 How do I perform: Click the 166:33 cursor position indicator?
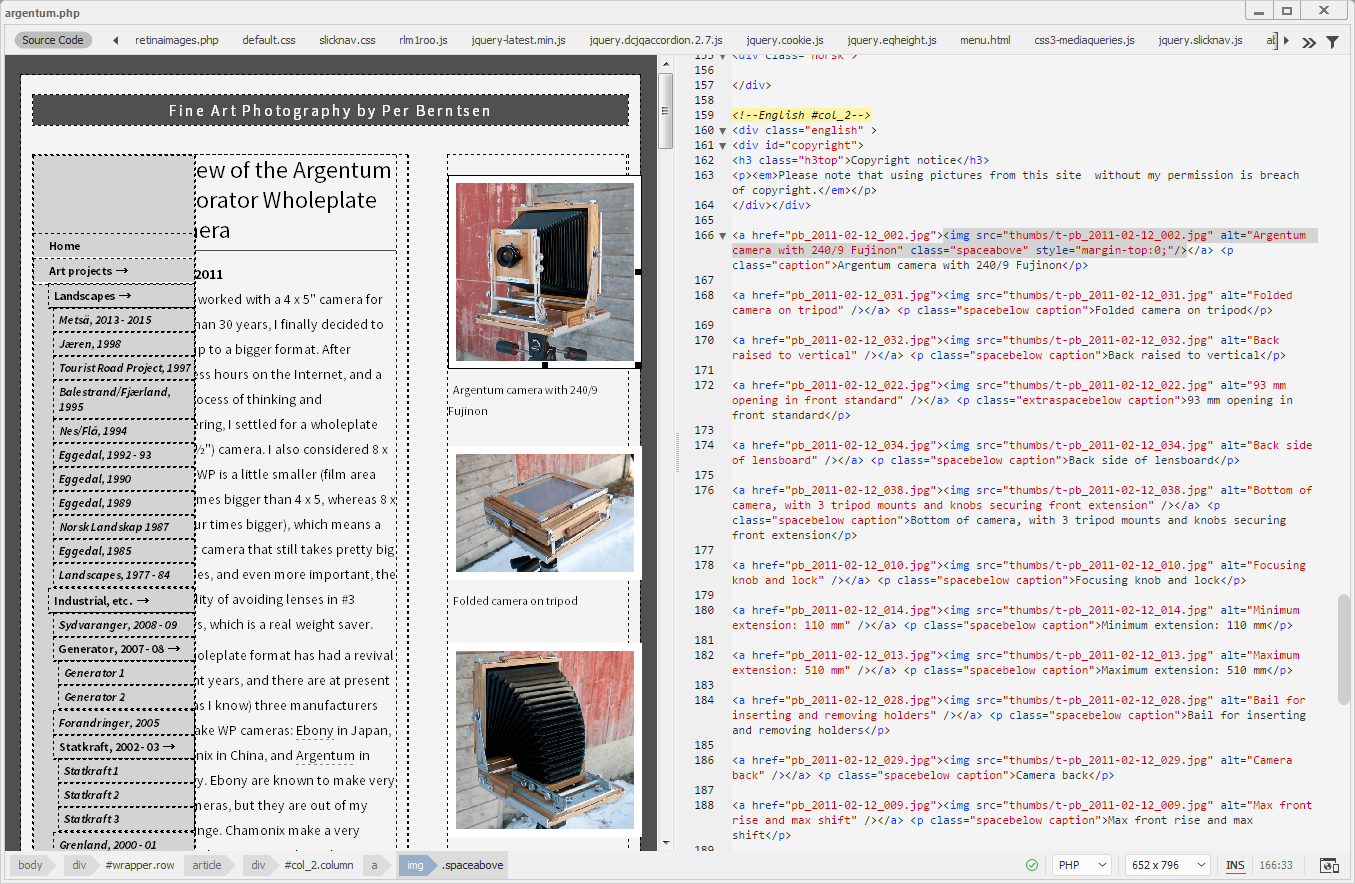pos(1277,865)
